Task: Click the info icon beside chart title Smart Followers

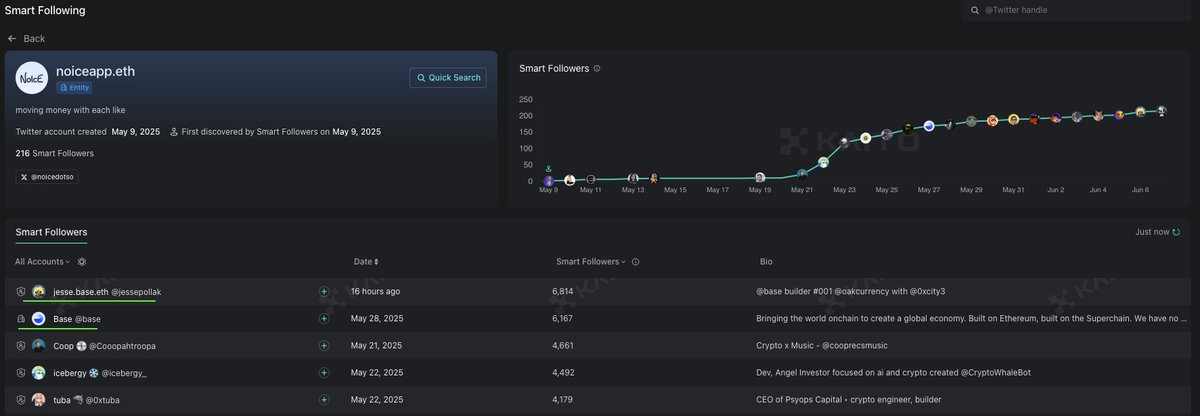Action: tap(597, 69)
